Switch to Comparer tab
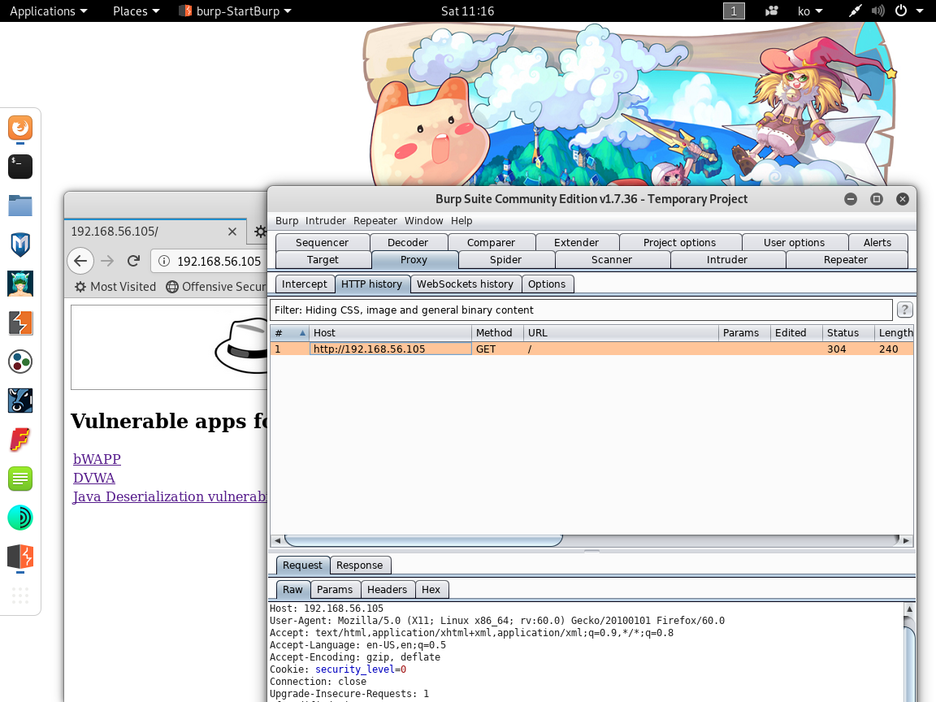Viewport: 936px width, 702px height. click(x=491, y=242)
